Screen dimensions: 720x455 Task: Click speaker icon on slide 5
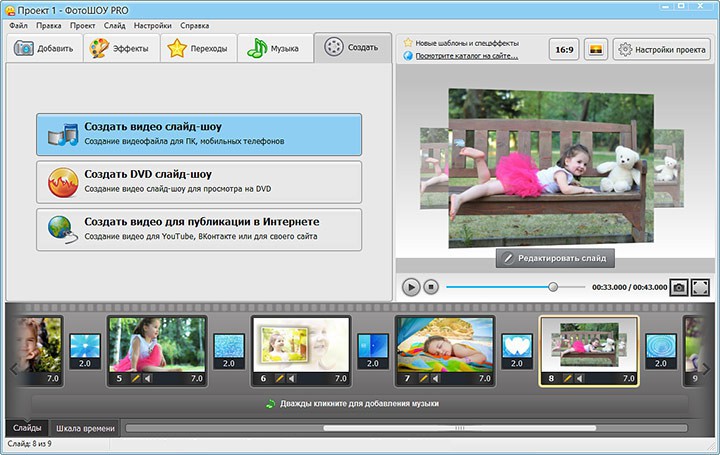point(147,379)
